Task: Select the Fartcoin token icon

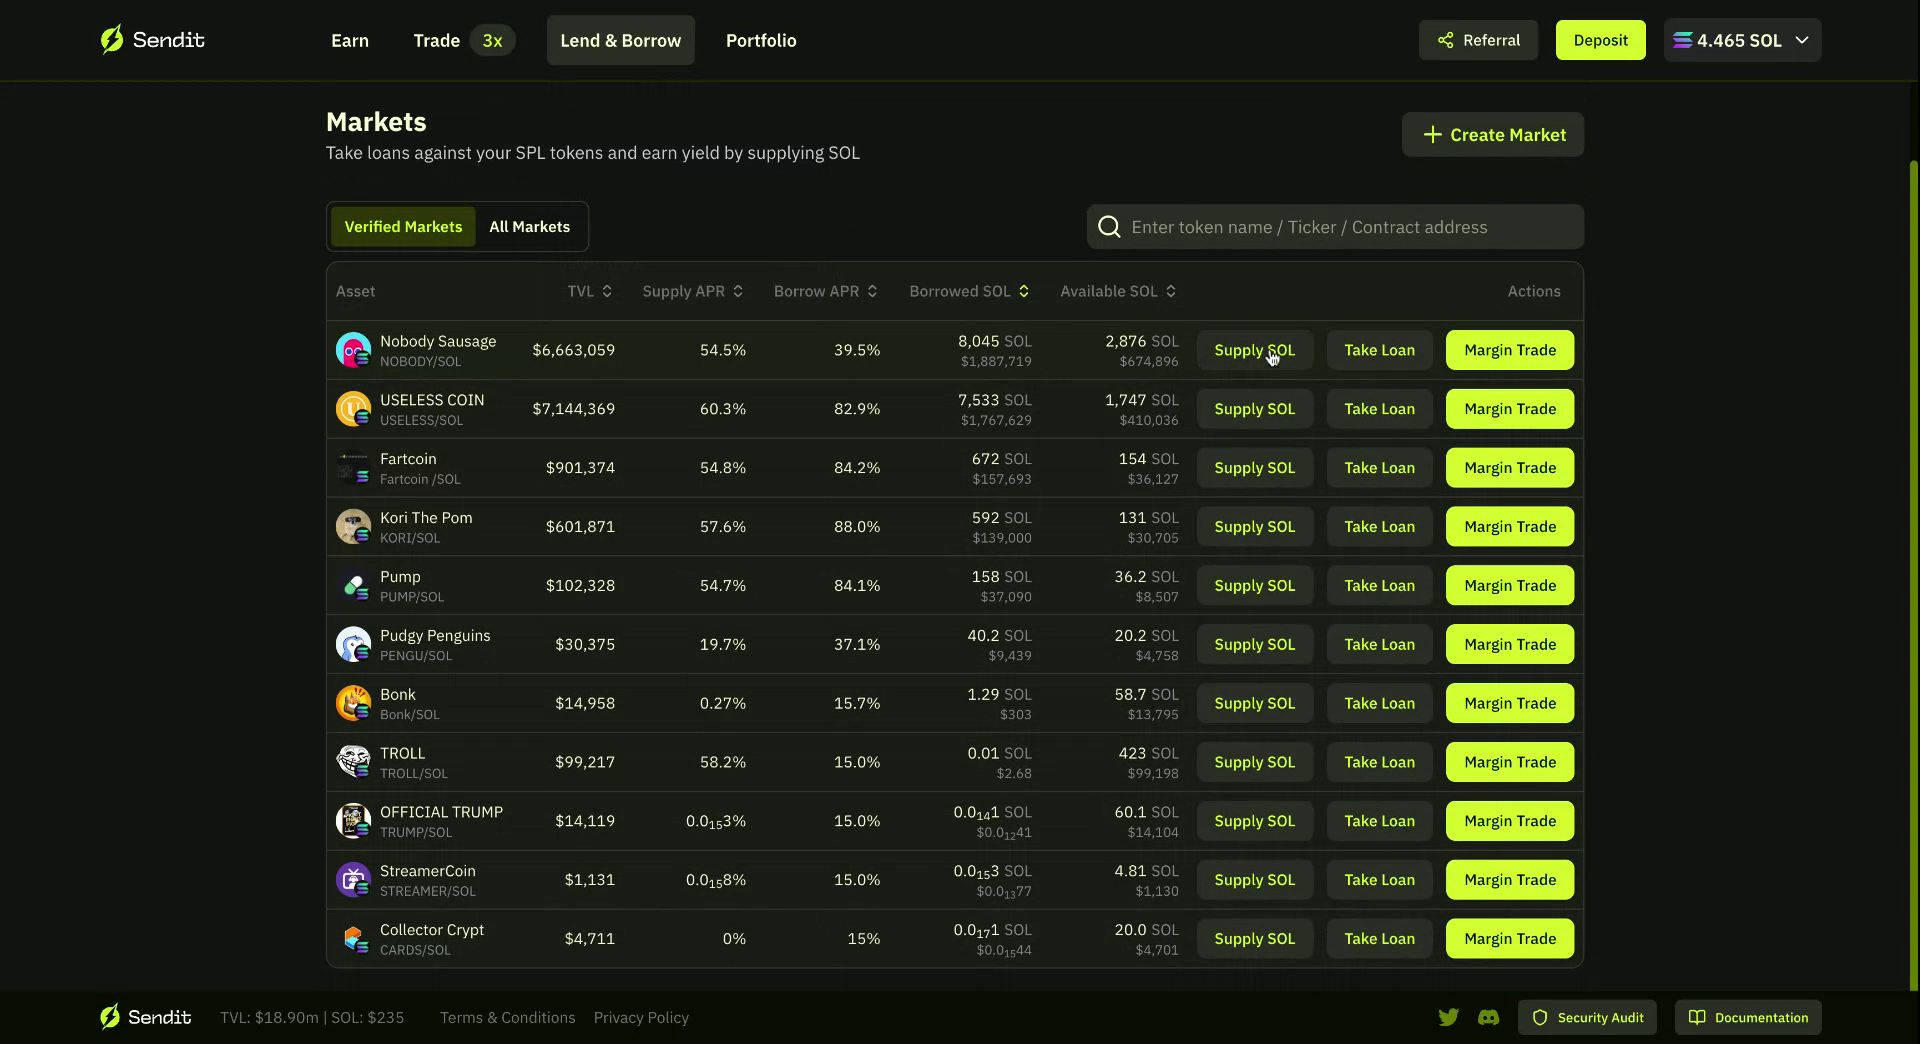Action: tap(353, 467)
